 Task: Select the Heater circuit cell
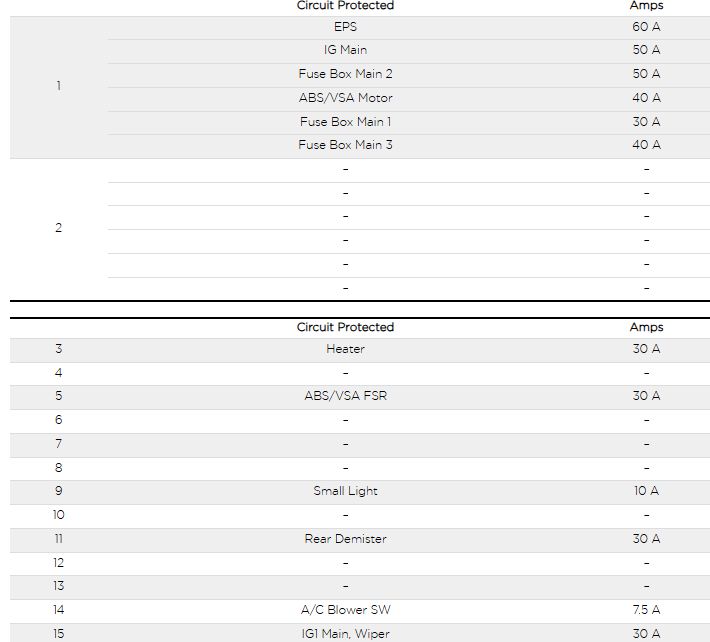point(345,349)
